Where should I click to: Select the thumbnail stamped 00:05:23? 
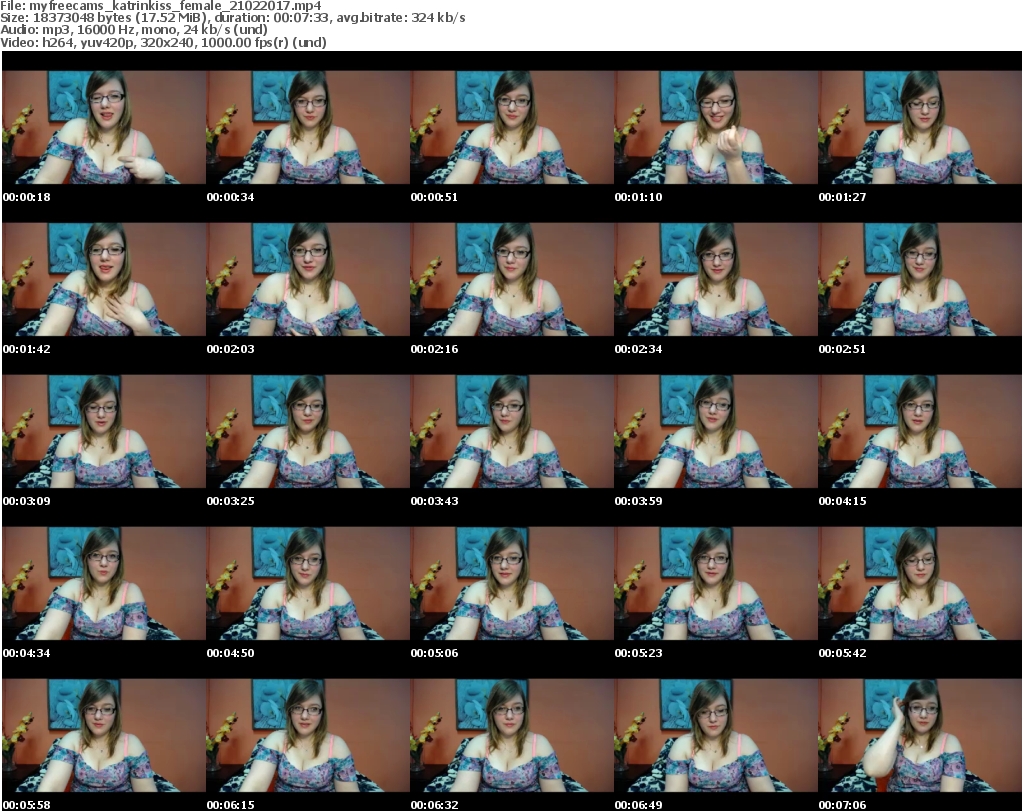(716, 584)
